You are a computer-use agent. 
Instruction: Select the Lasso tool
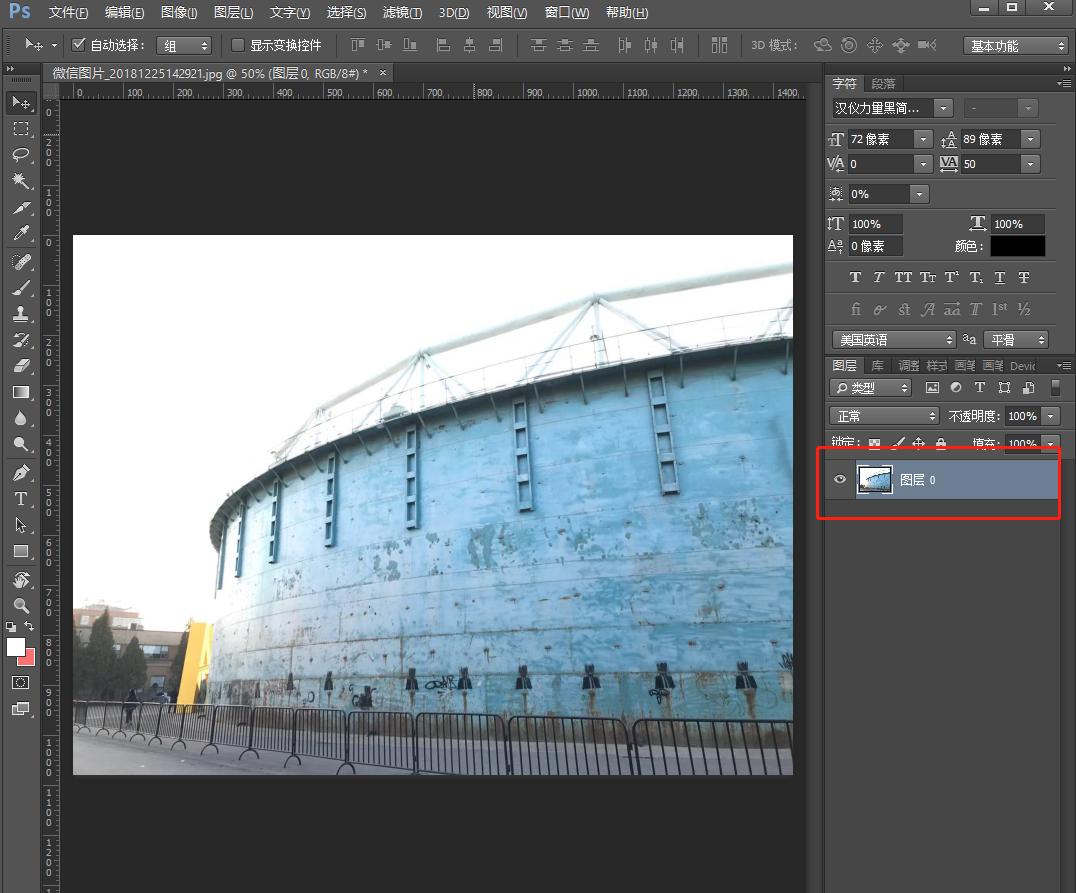(20, 155)
